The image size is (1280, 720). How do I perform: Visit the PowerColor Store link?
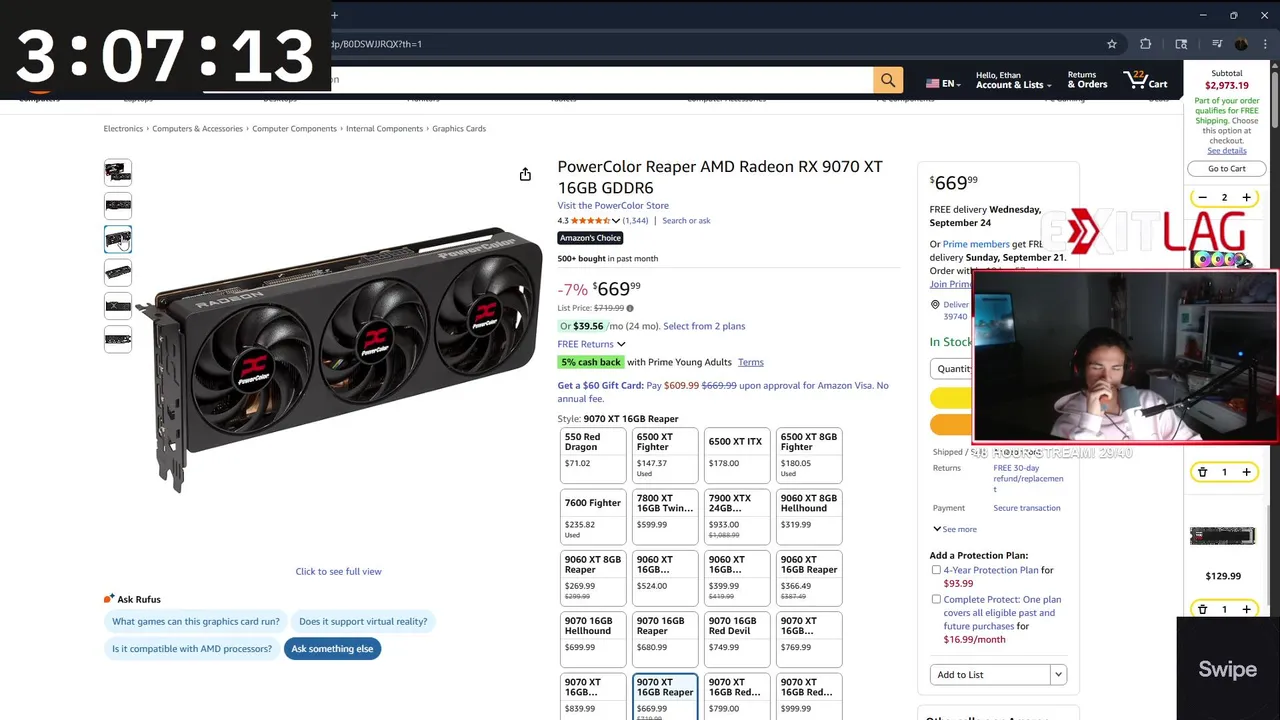tap(613, 206)
